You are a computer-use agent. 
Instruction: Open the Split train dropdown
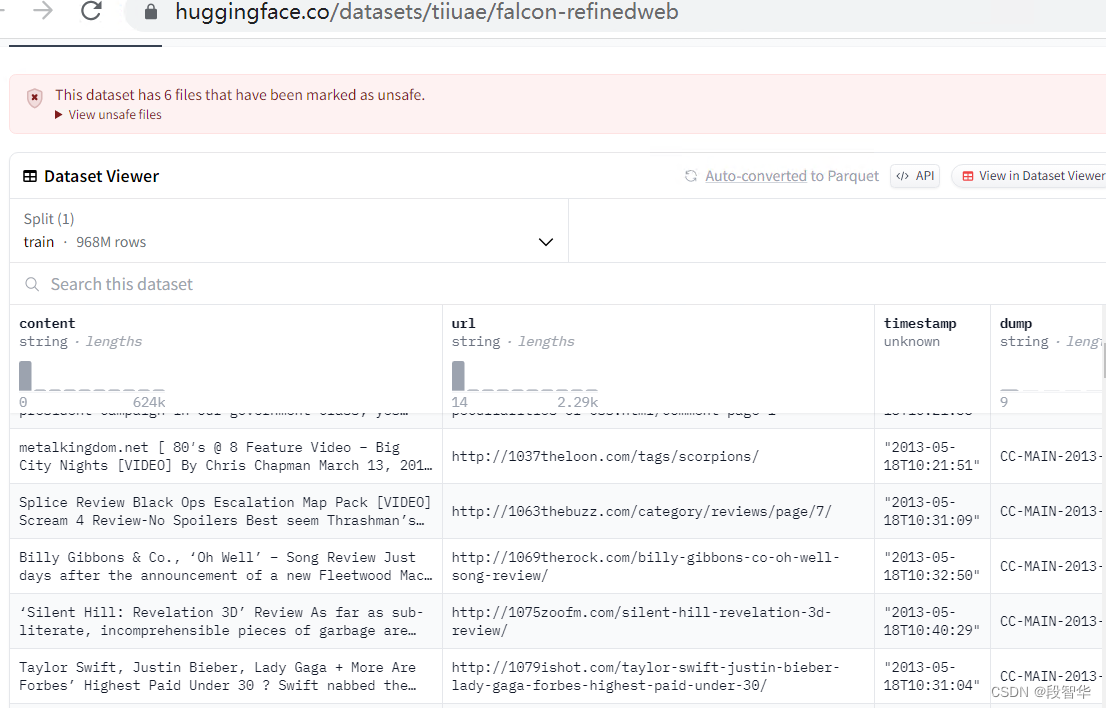coord(289,231)
